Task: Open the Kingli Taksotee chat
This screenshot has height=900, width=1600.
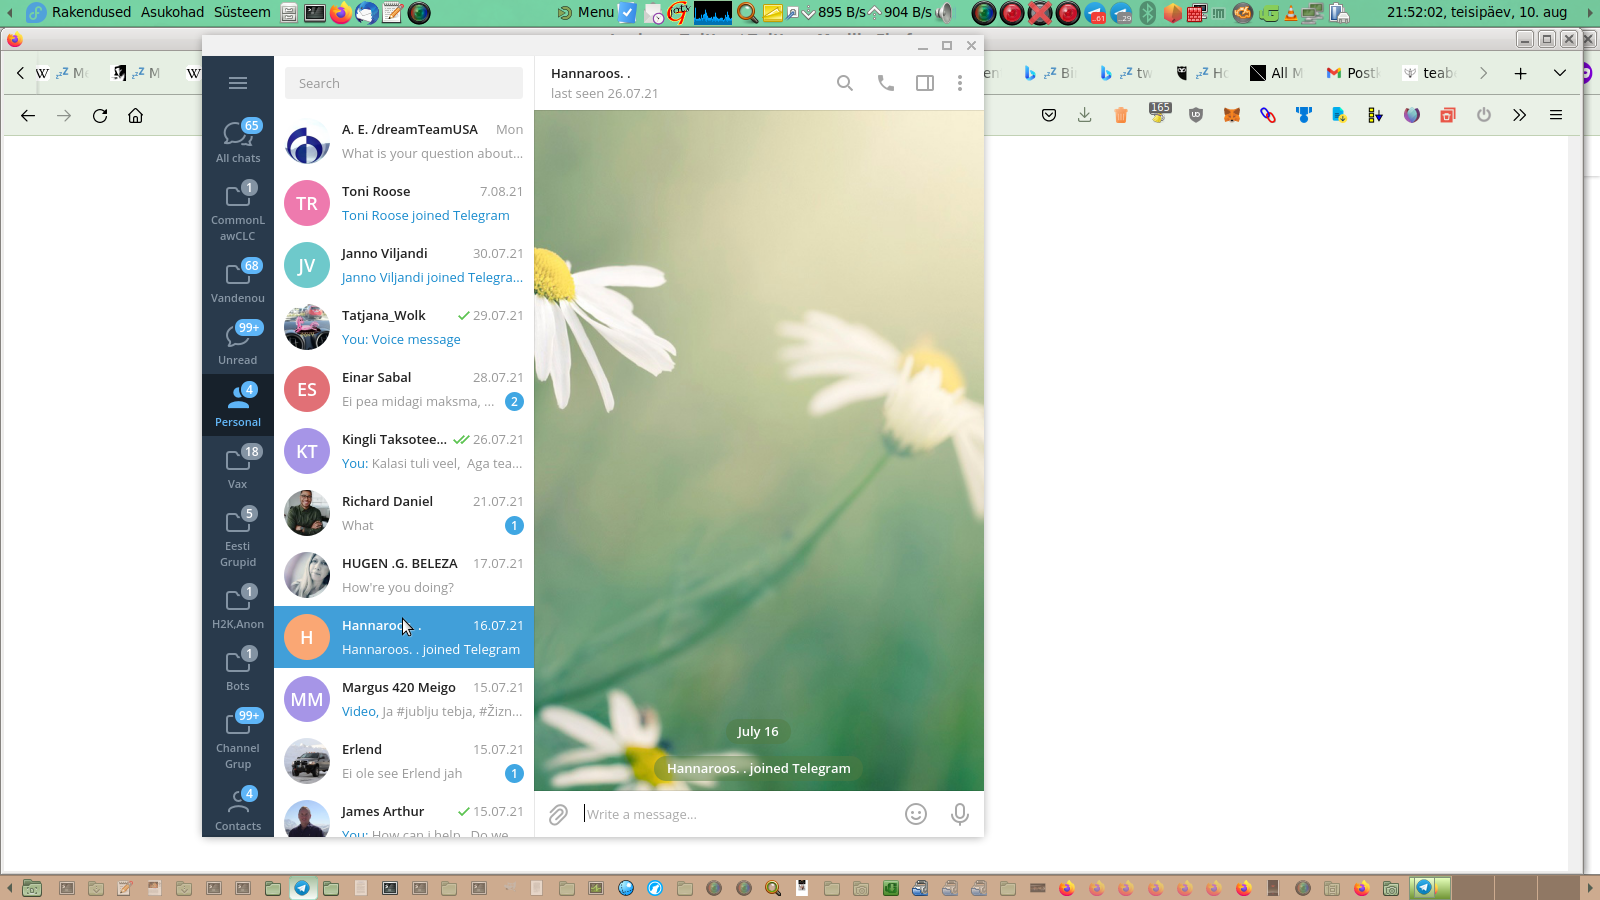Action: pyautogui.click(x=404, y=451)
